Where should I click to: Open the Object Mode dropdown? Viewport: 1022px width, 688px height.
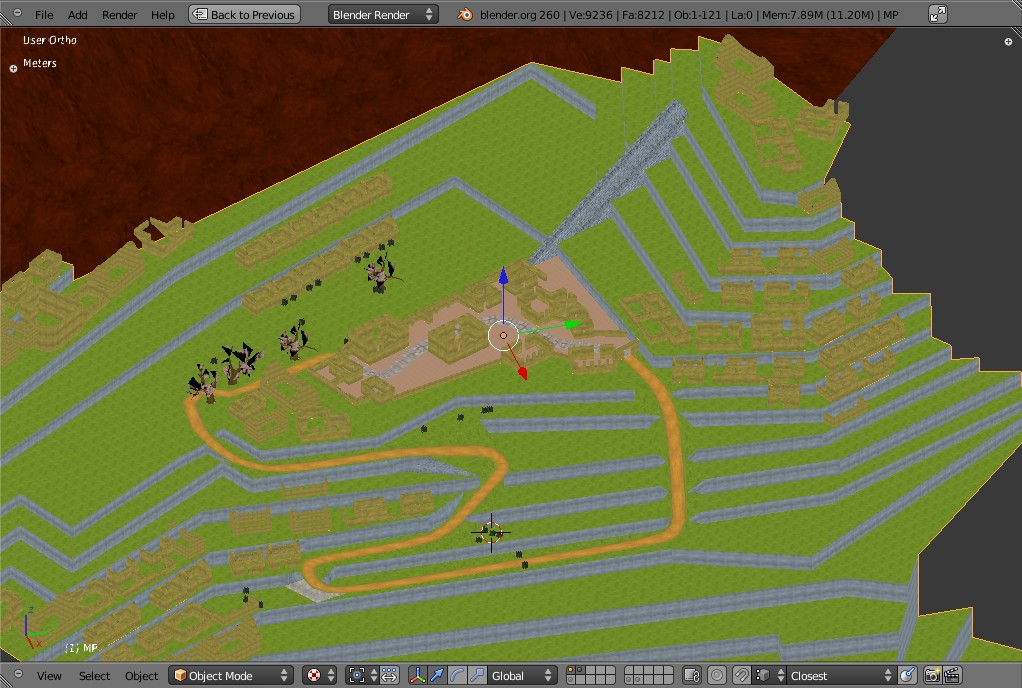231,676
